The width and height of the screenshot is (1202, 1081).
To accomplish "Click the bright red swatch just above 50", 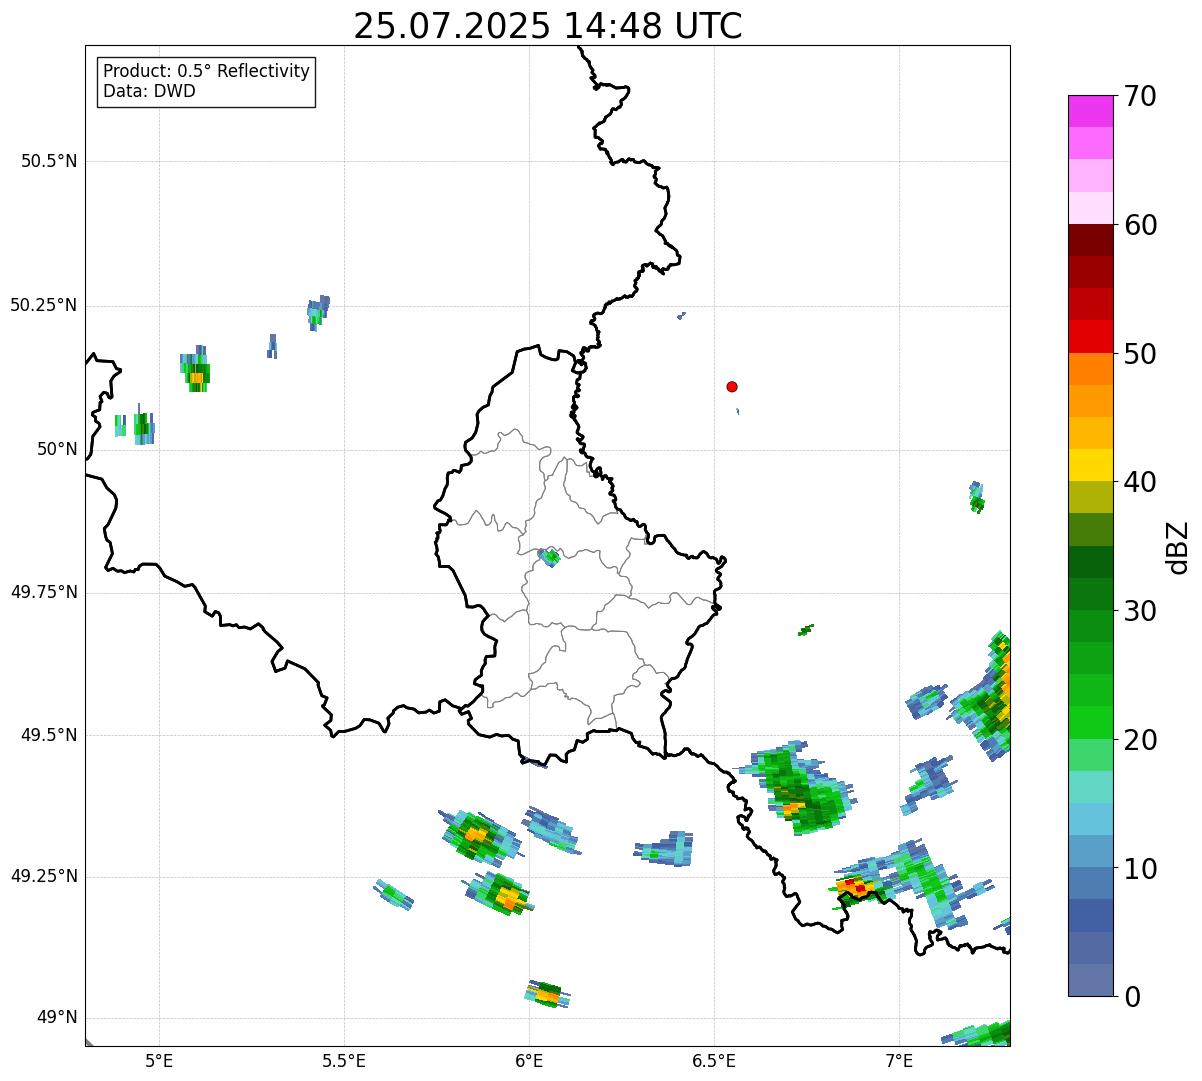I will [x=1090, y=336].
